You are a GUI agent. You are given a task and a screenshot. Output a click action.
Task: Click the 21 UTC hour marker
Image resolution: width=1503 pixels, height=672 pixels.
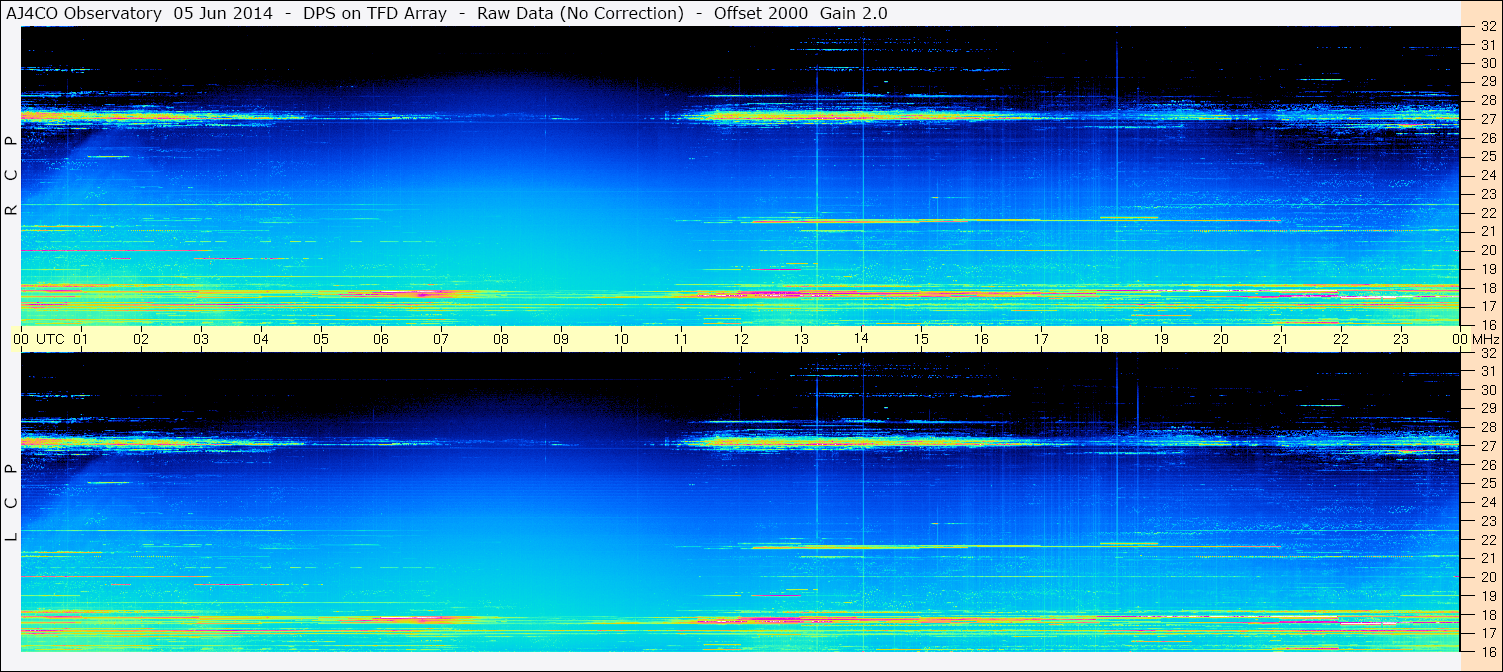pos(1281,339)
